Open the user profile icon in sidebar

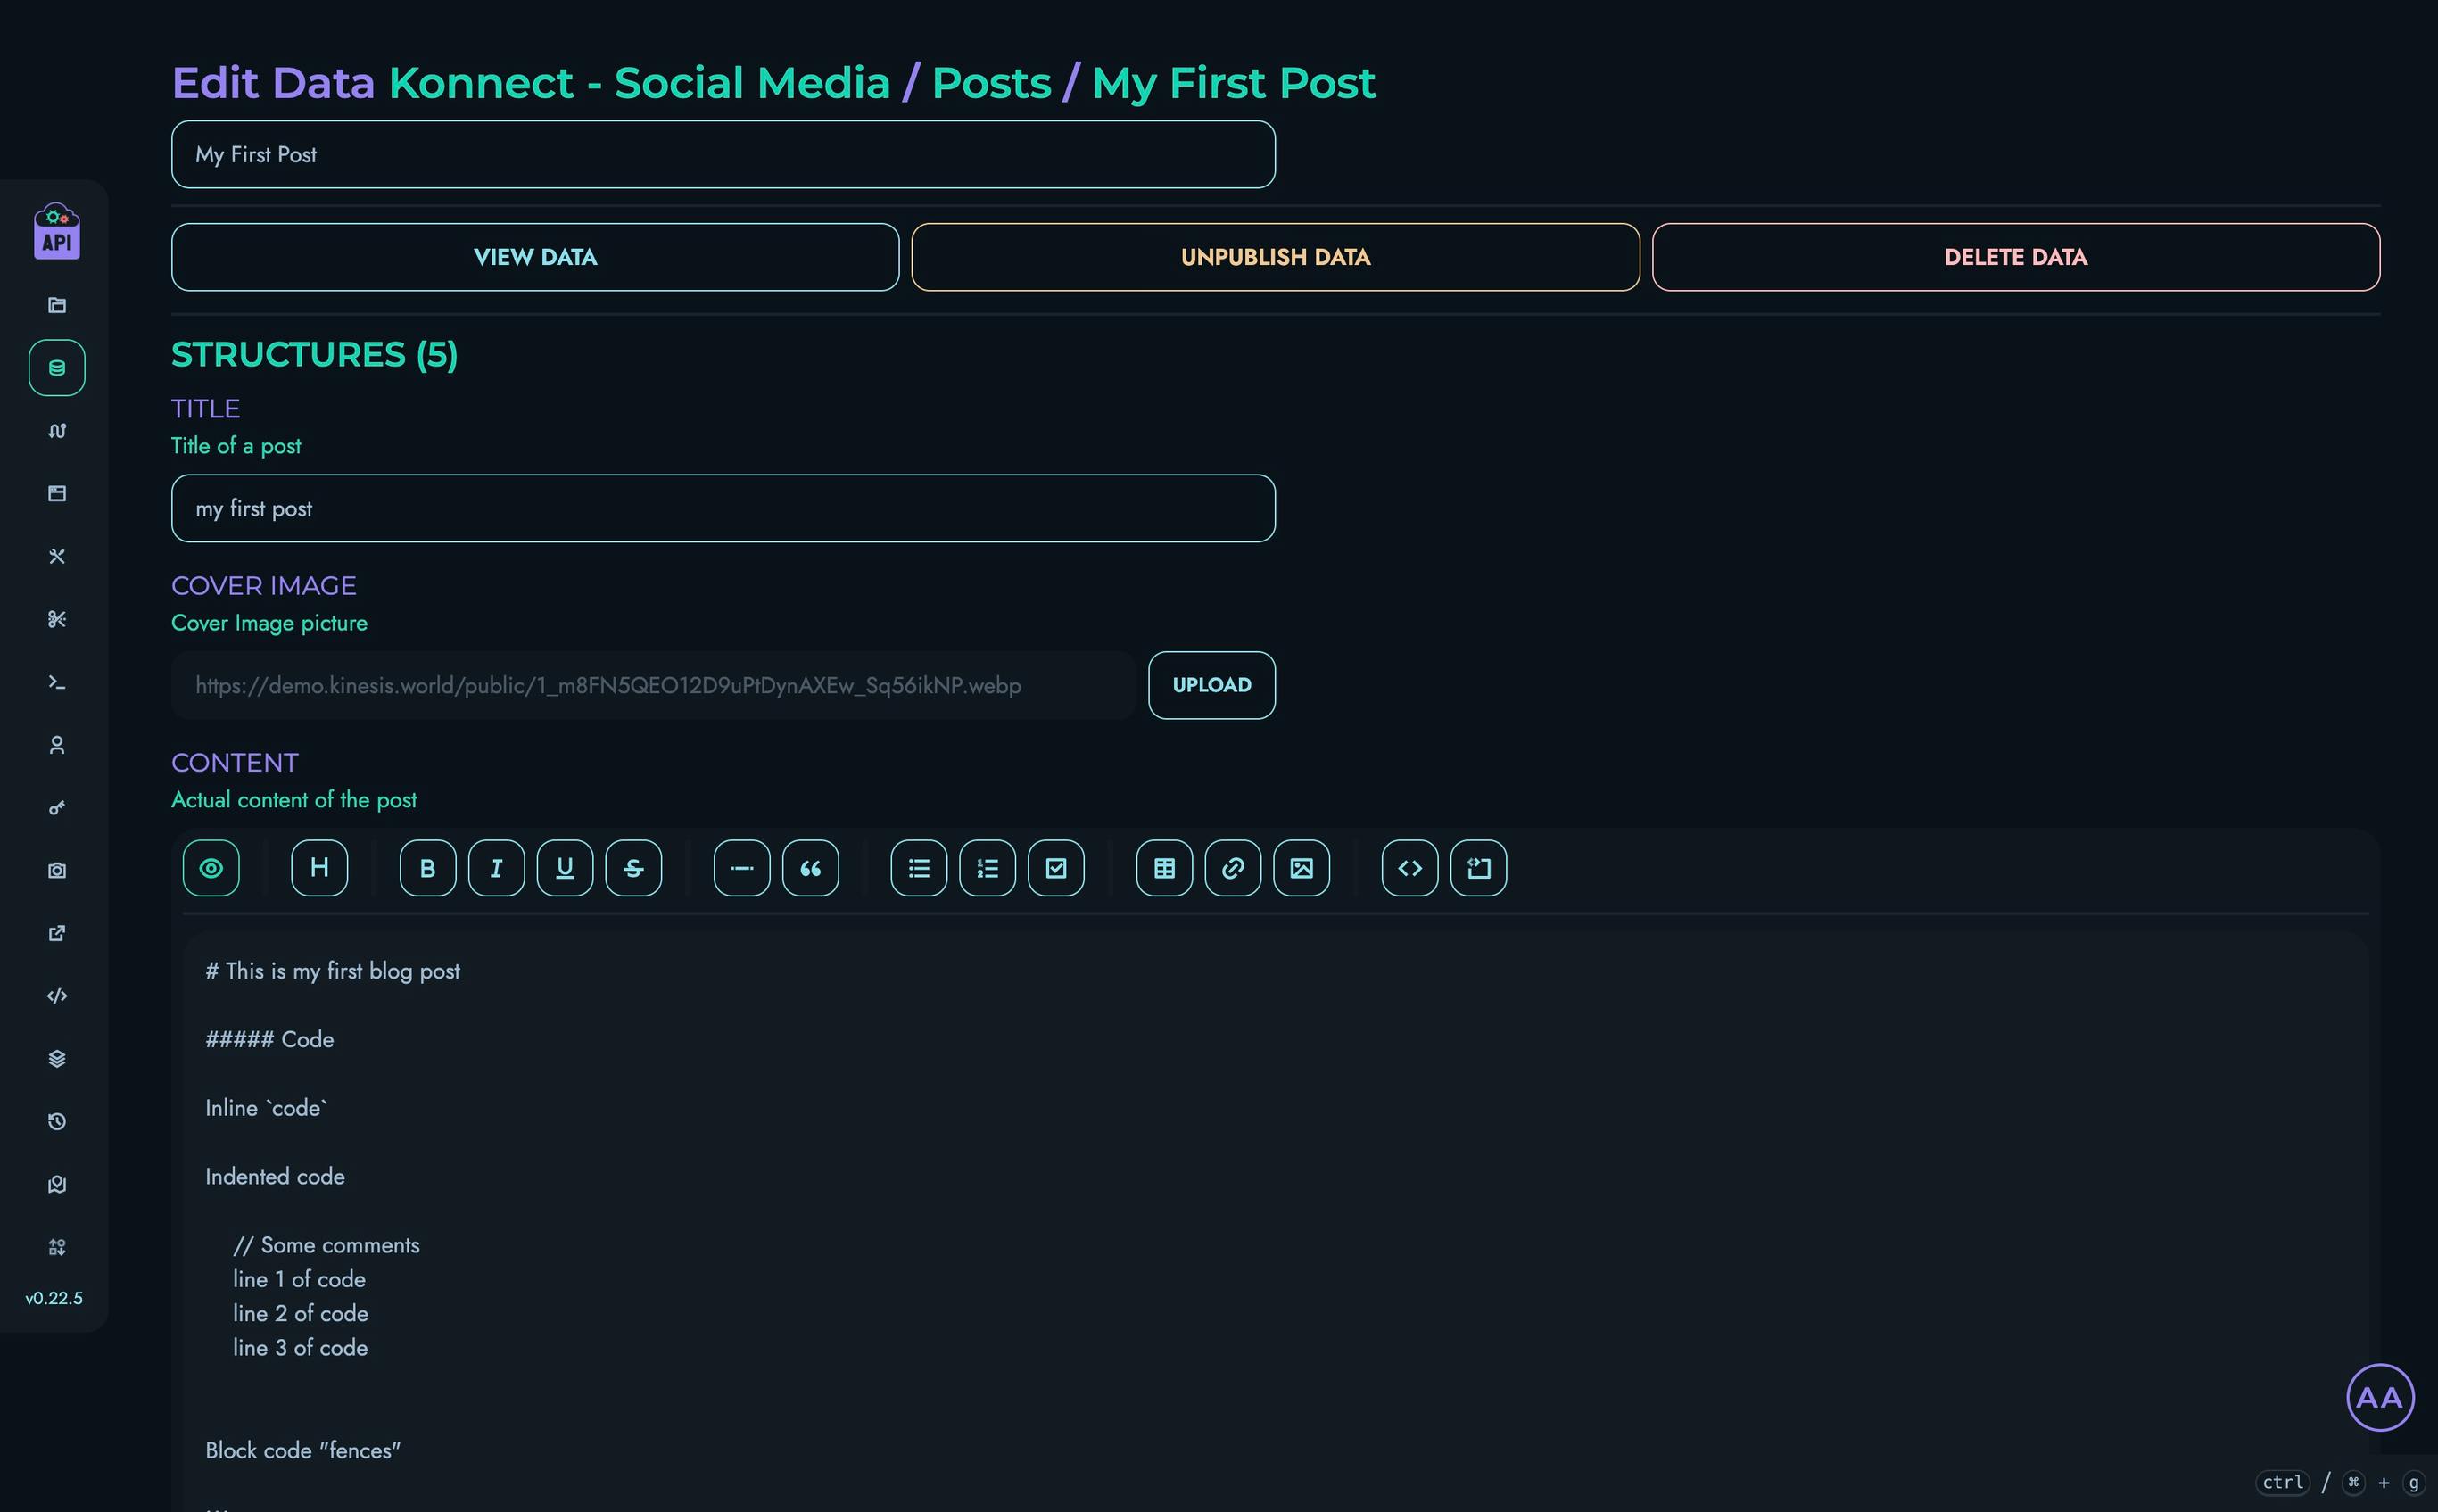point(57,745)
